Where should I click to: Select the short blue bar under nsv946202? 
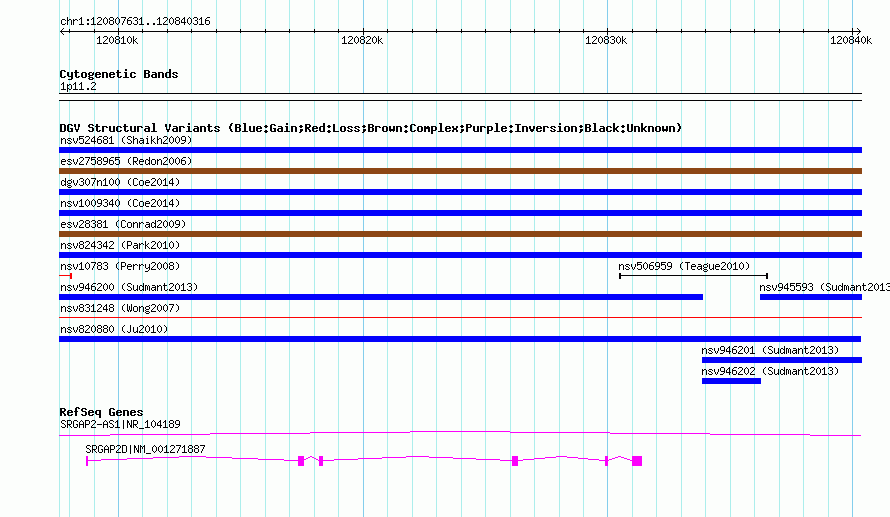click(x=731, y=381)
